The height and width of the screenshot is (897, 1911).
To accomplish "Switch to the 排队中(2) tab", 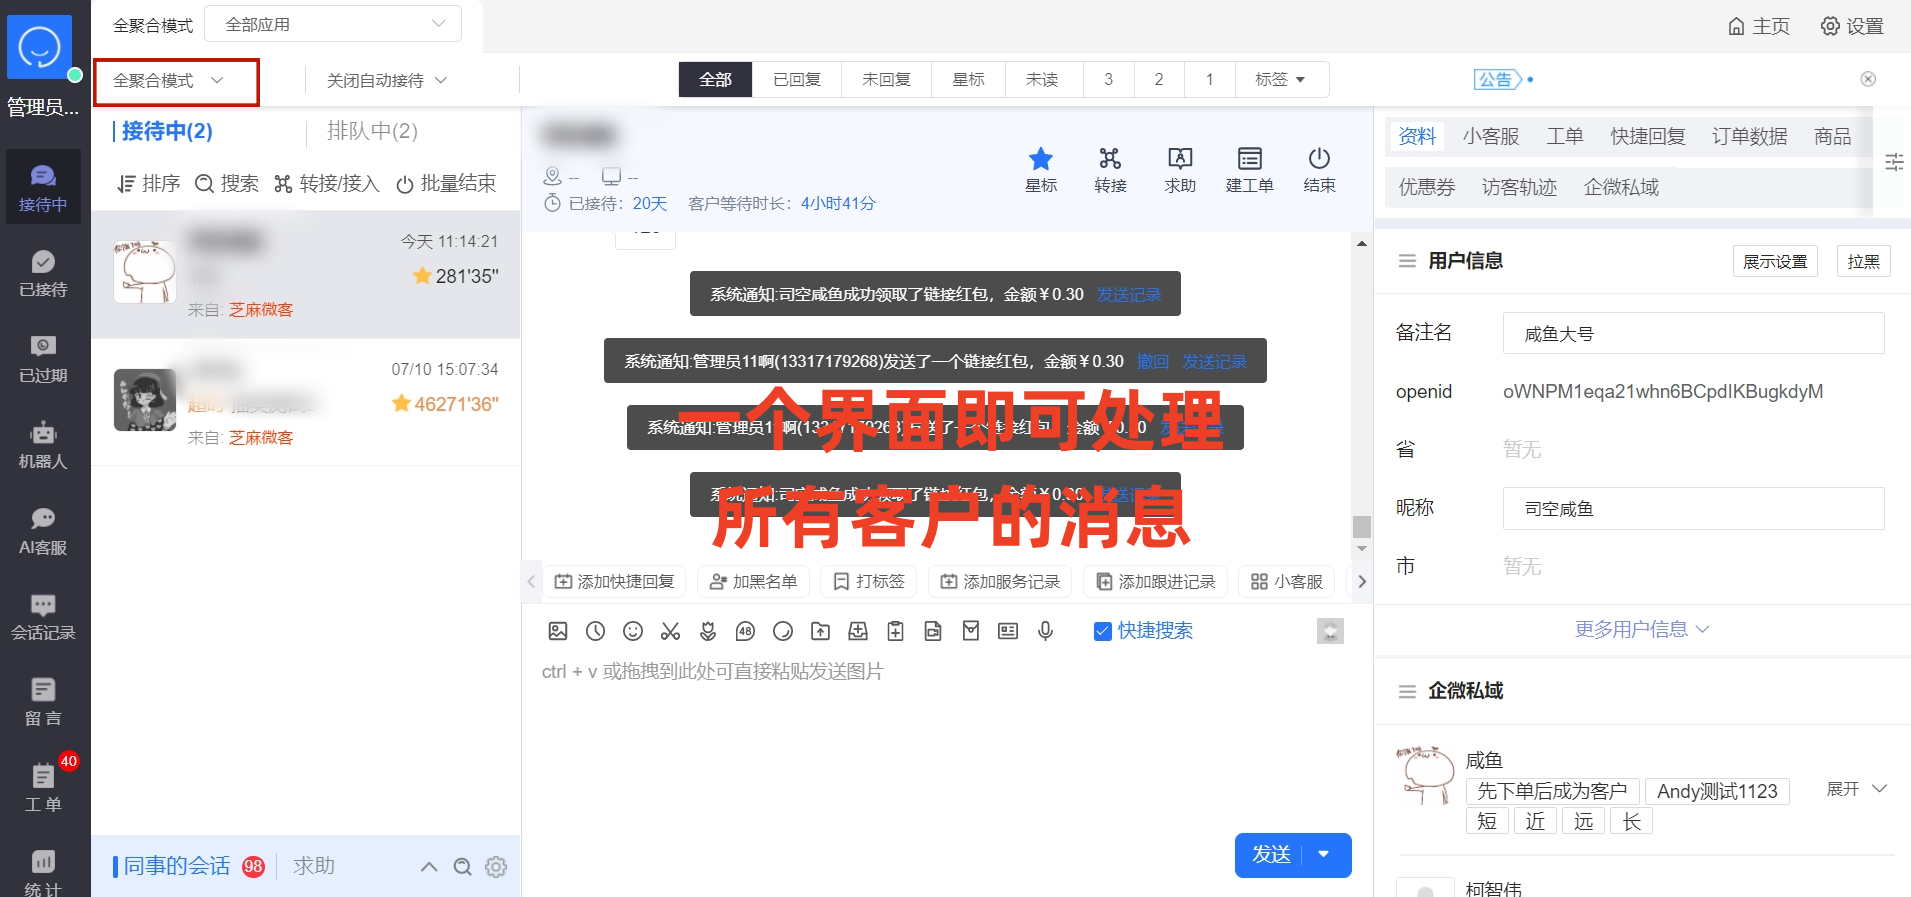I will (x=372, y=131).
